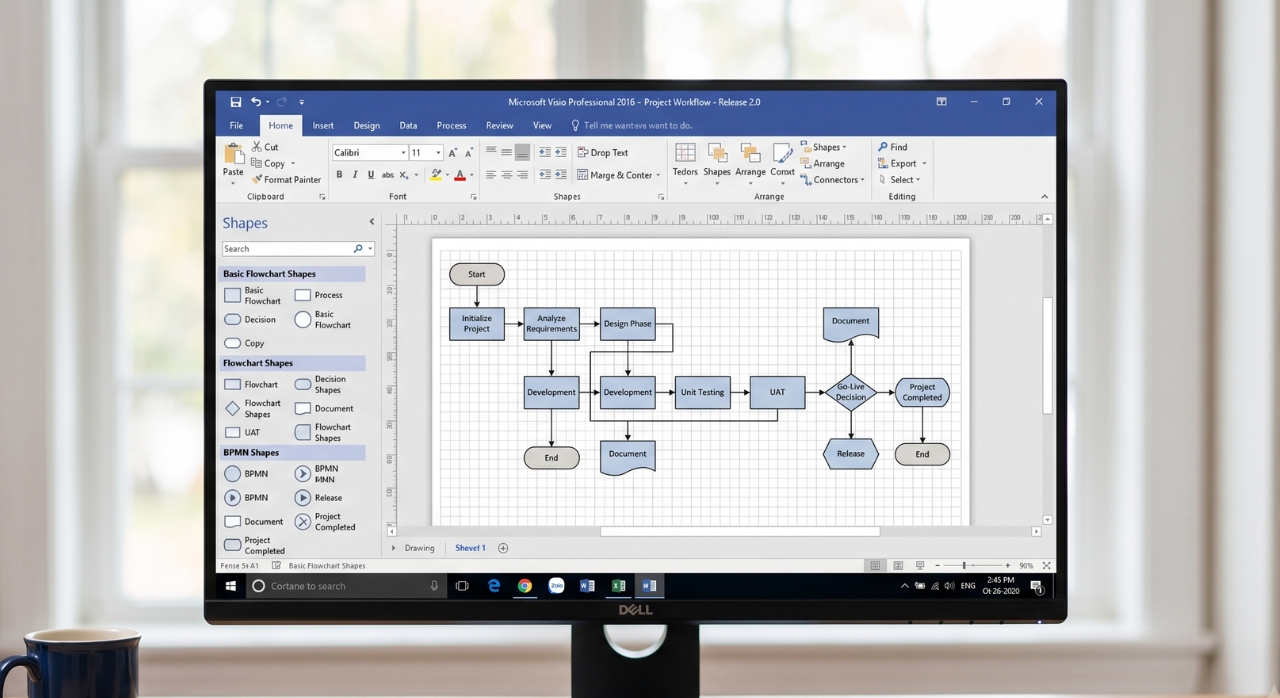Click the add page plus icon

pos(503,548)
